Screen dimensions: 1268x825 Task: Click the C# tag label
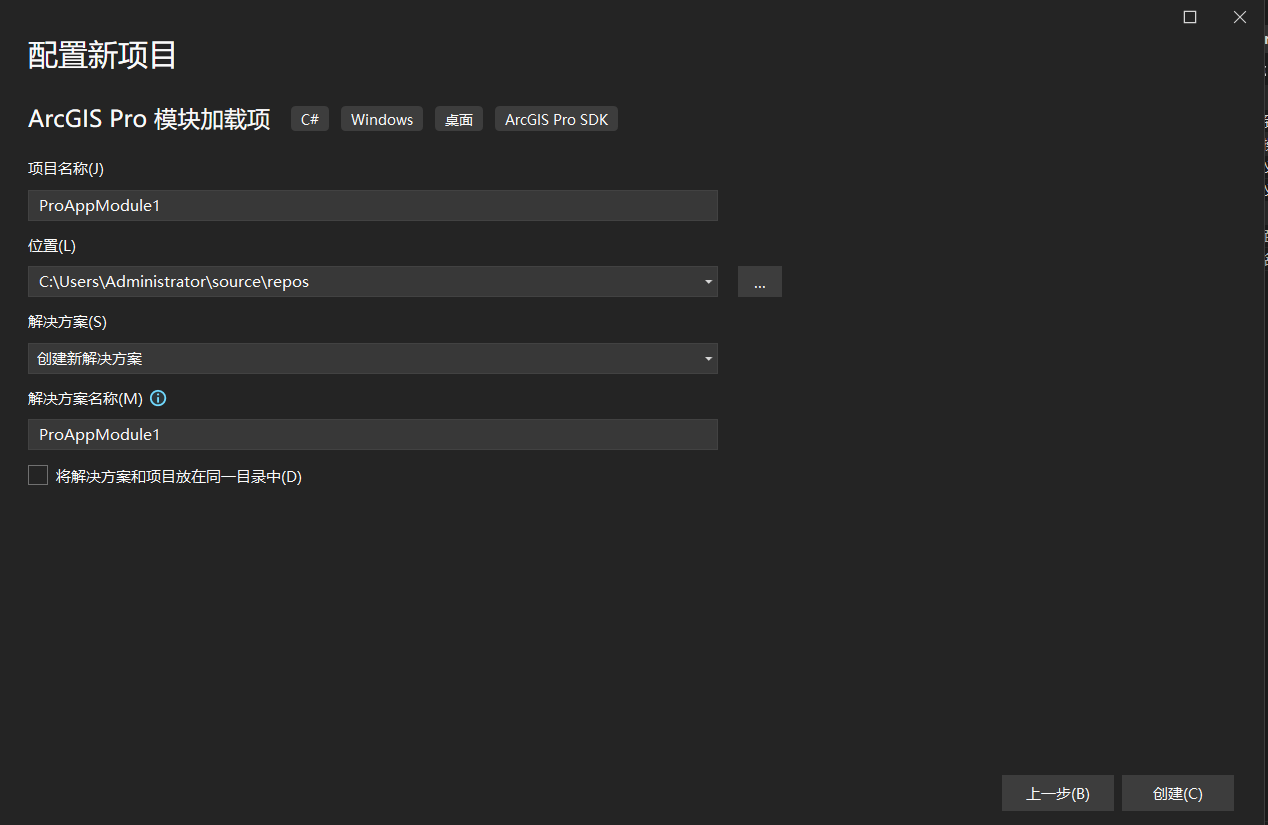click(310, 119)
